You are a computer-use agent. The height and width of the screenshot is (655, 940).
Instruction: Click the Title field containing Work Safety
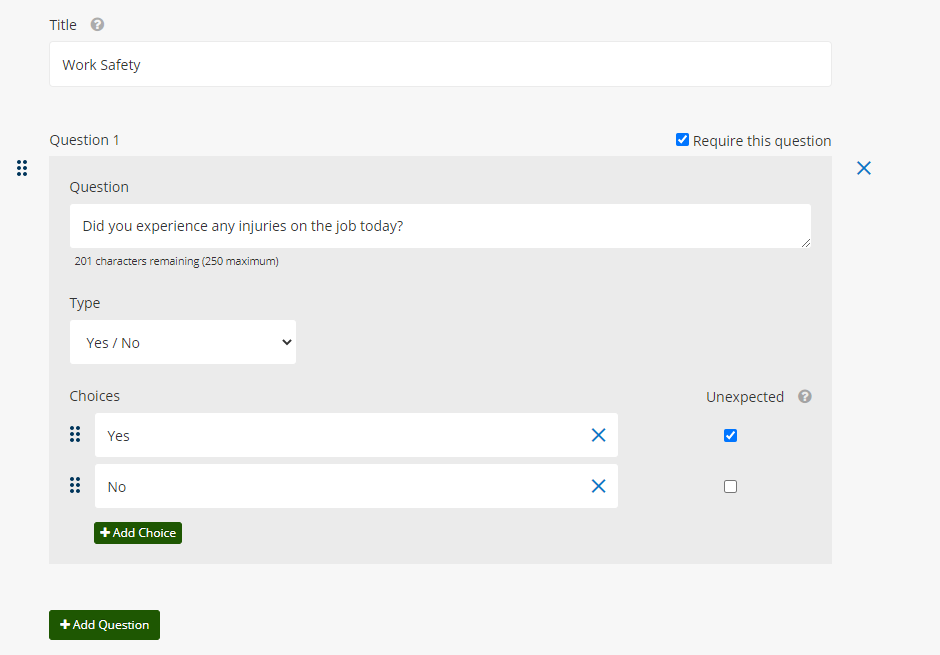[440, 65]
